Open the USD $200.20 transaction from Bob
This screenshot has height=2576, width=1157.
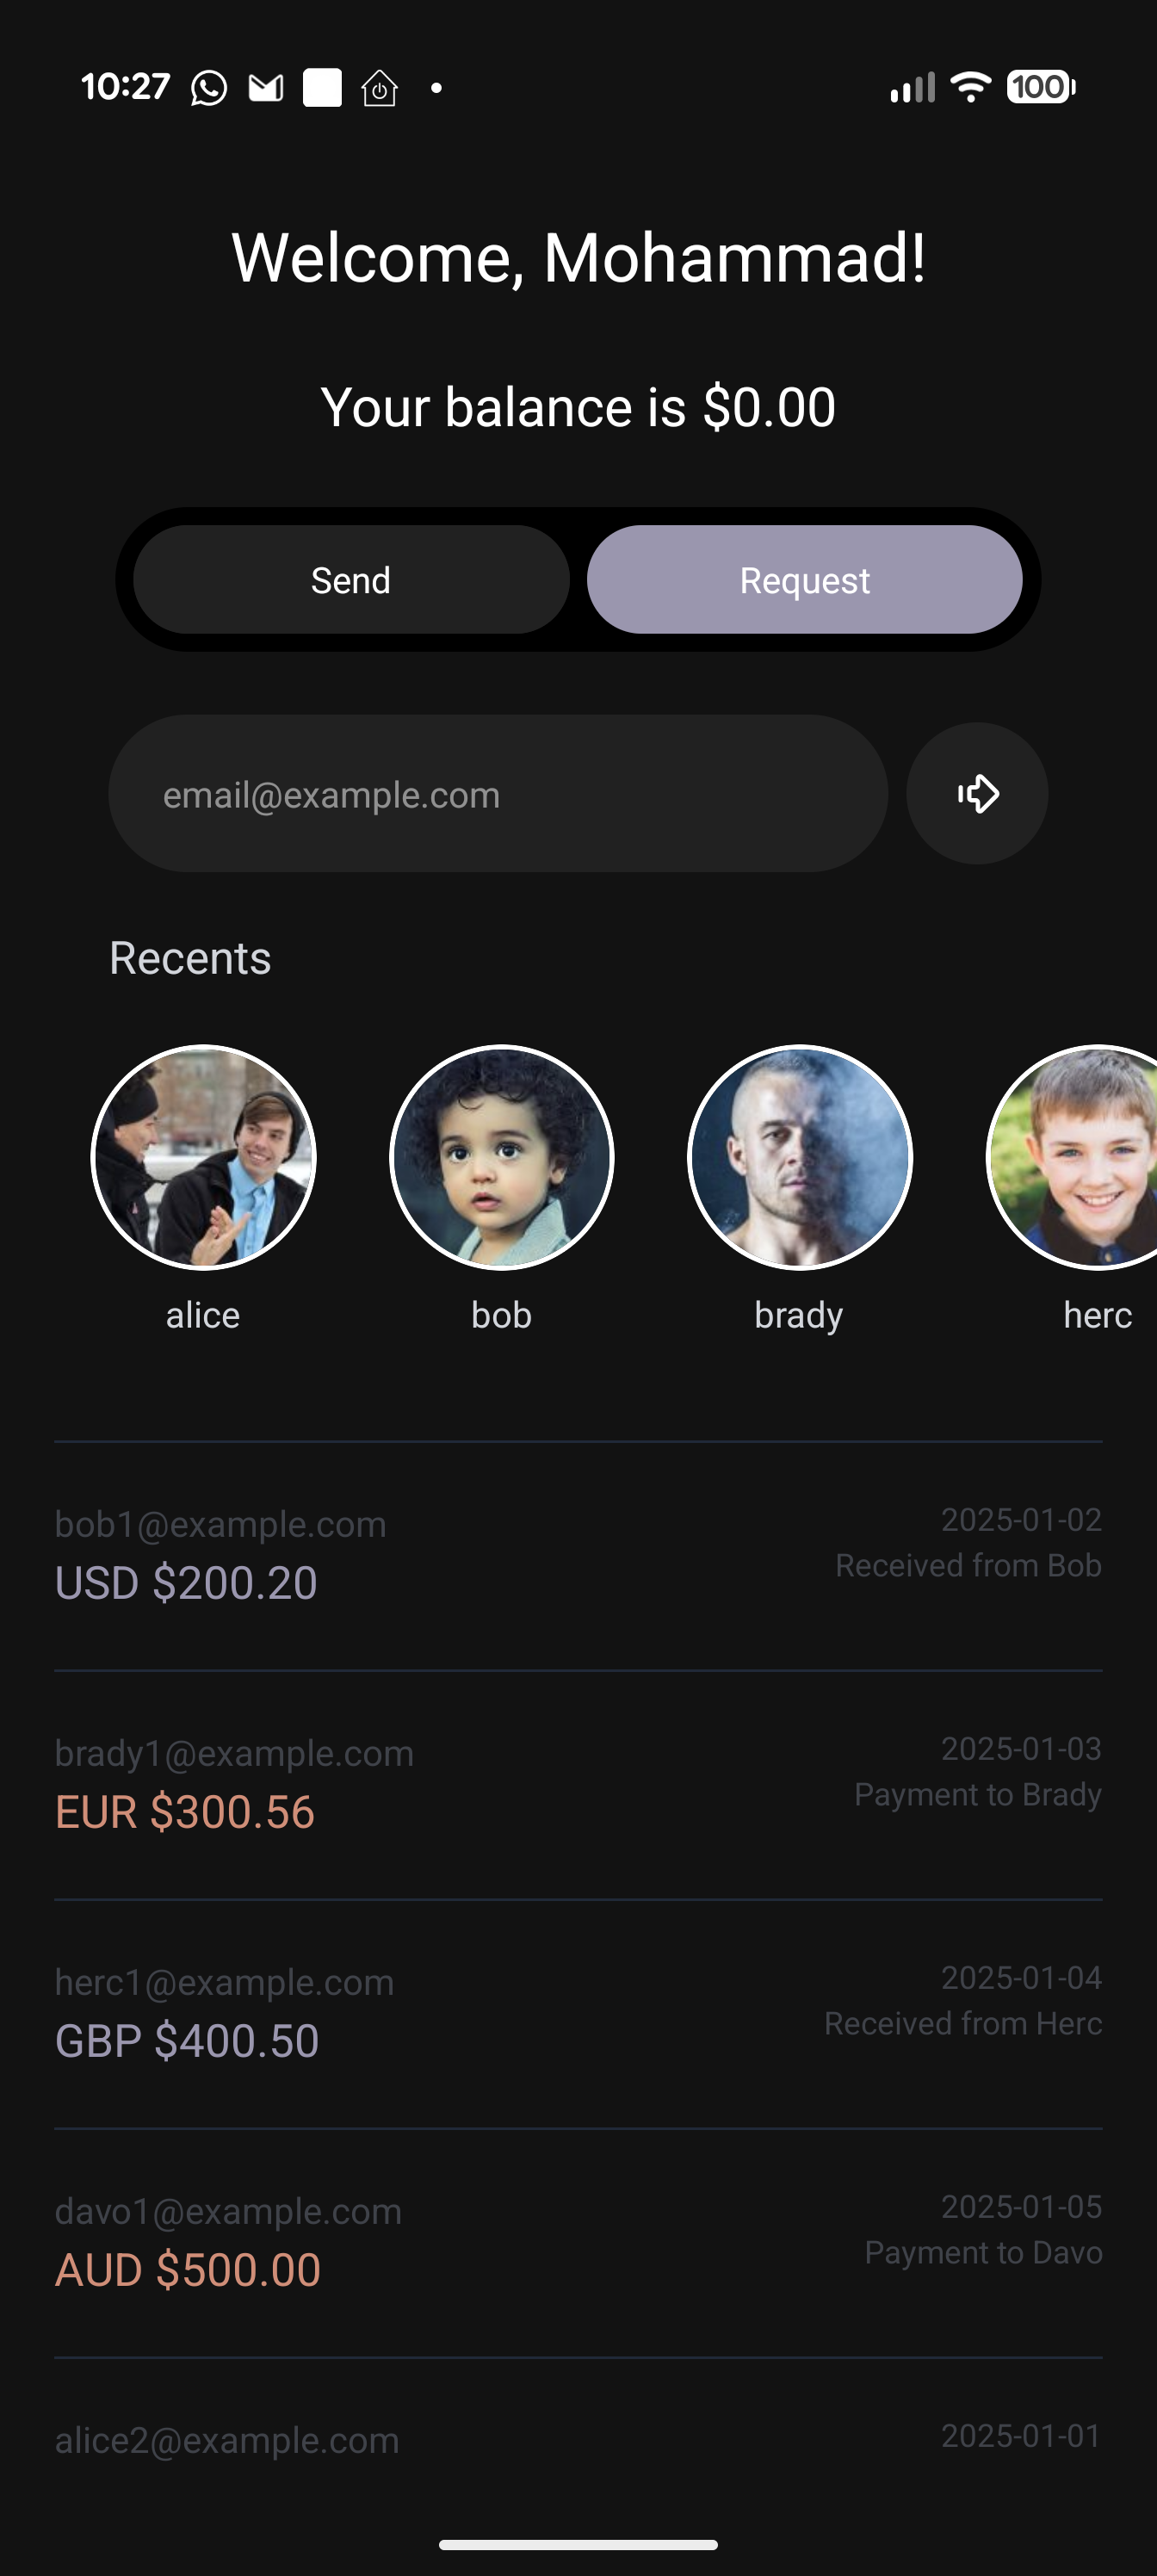(x=578, y=1557)
